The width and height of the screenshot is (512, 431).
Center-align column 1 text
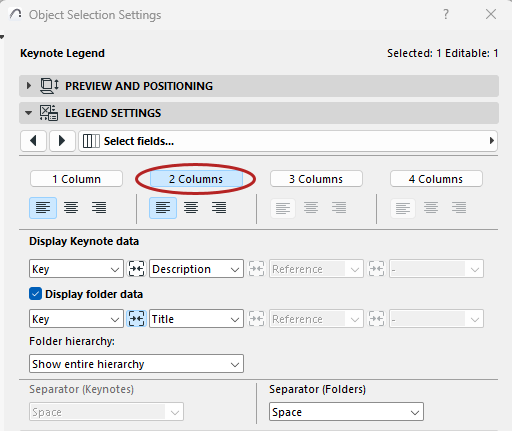click(x=71, y=208)
